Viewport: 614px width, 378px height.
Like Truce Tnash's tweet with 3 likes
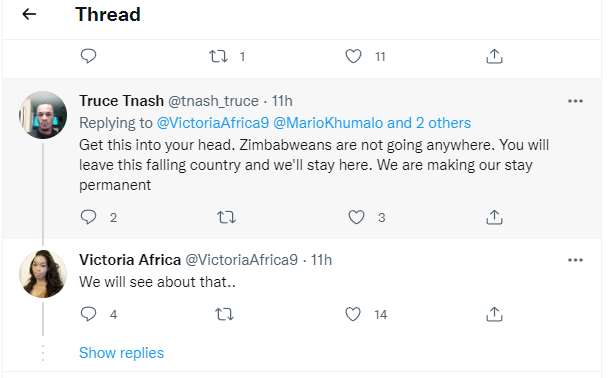(356, 217)
